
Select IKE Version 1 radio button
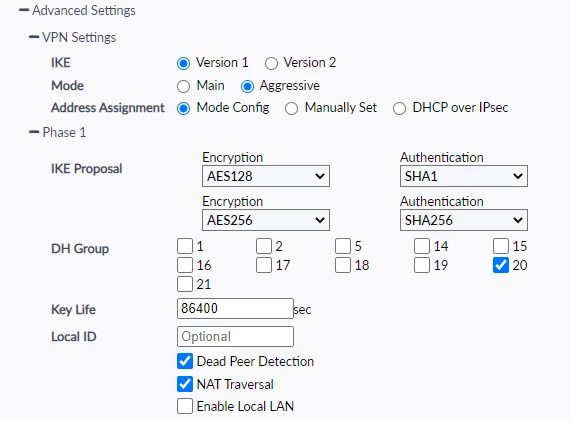coord(183,63)
